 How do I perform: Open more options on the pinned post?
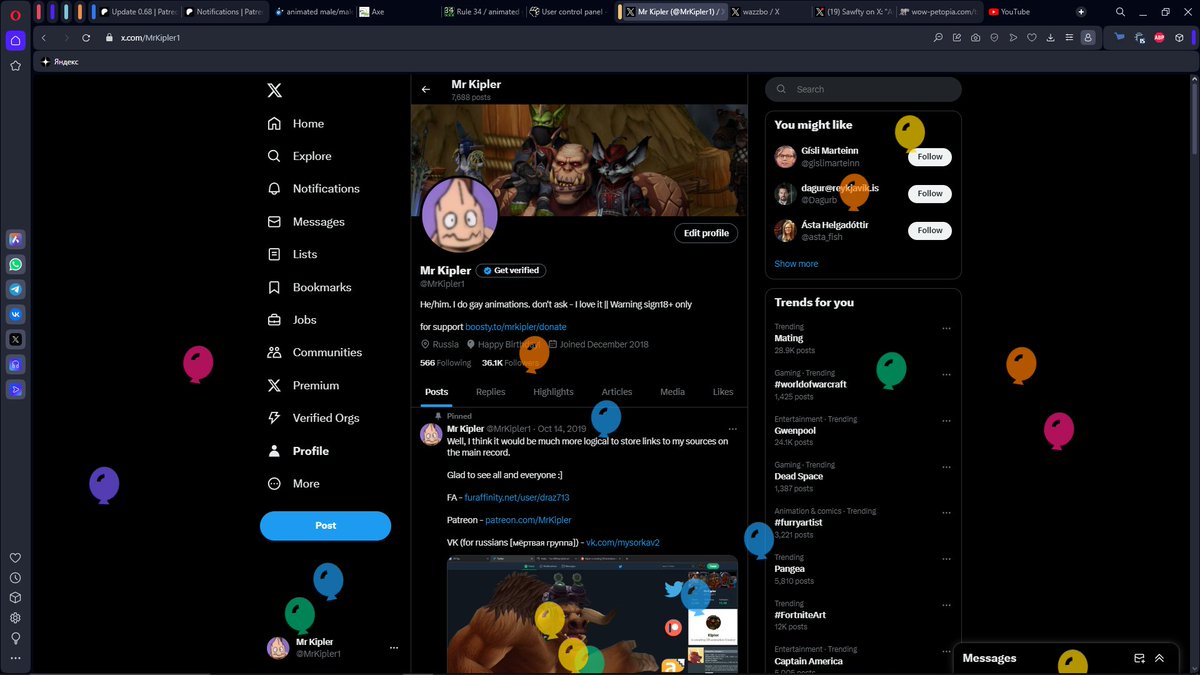[x=732, y=429]
